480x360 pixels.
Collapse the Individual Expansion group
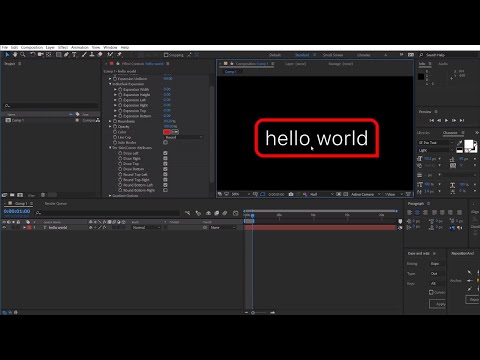pyautogui.click(x=110, y=84)
